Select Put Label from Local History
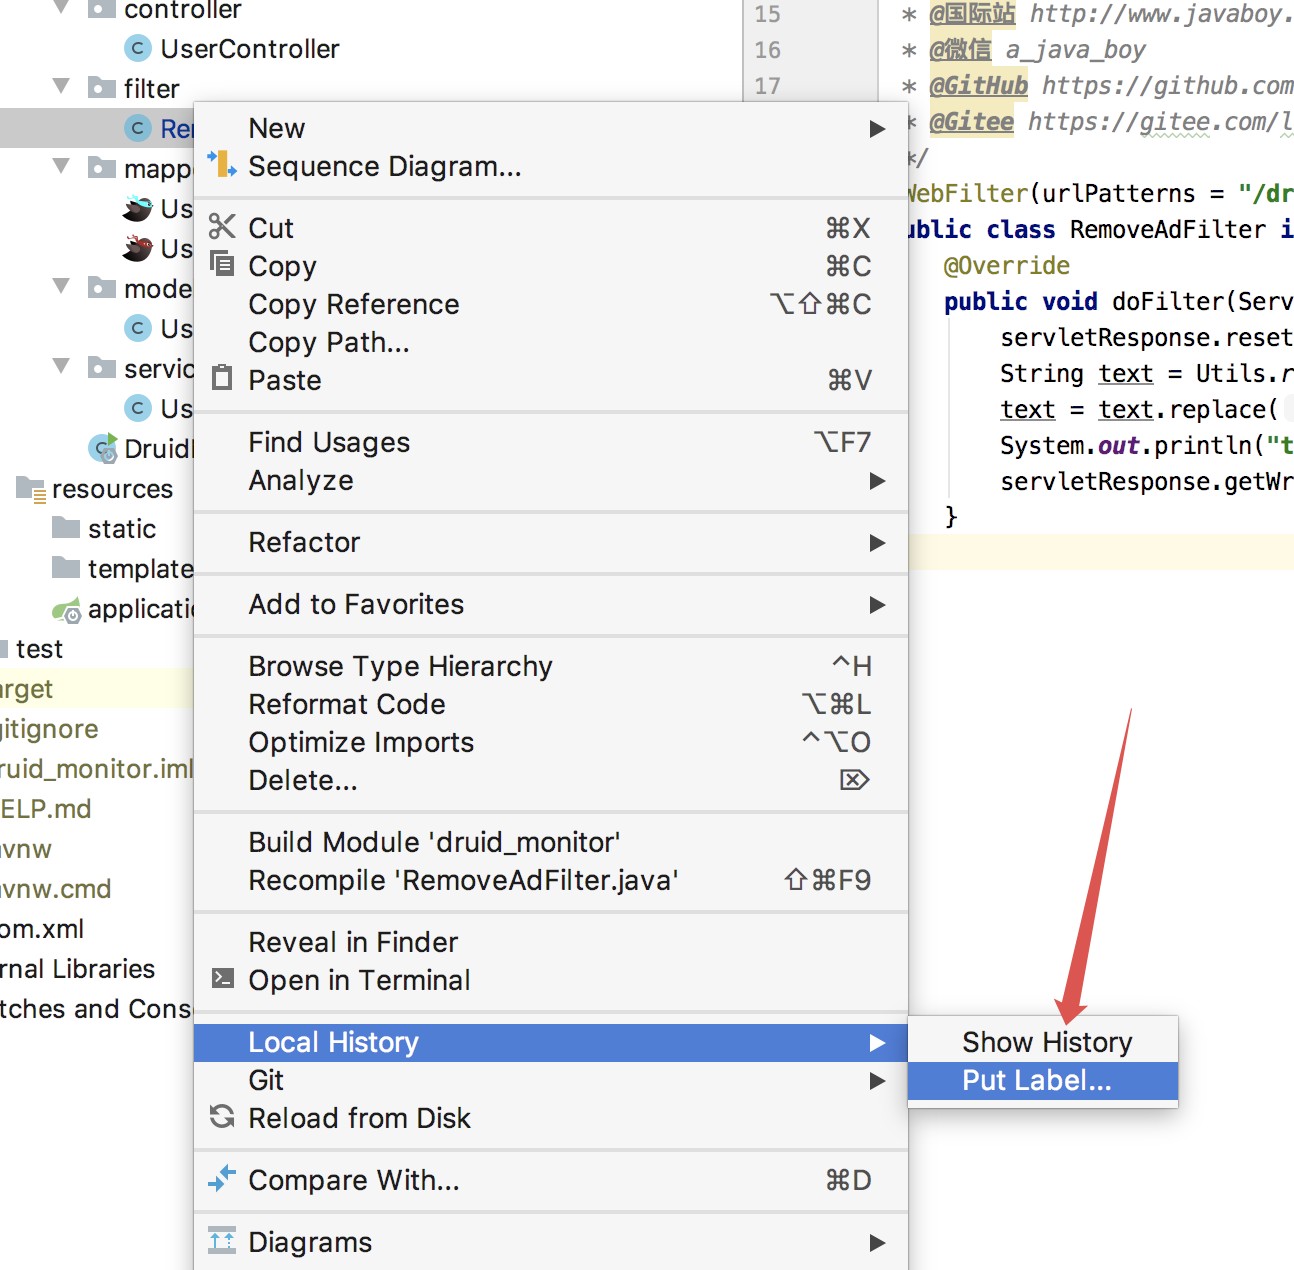The image size is (1294, 1270). click(x=1036, y=1081)
